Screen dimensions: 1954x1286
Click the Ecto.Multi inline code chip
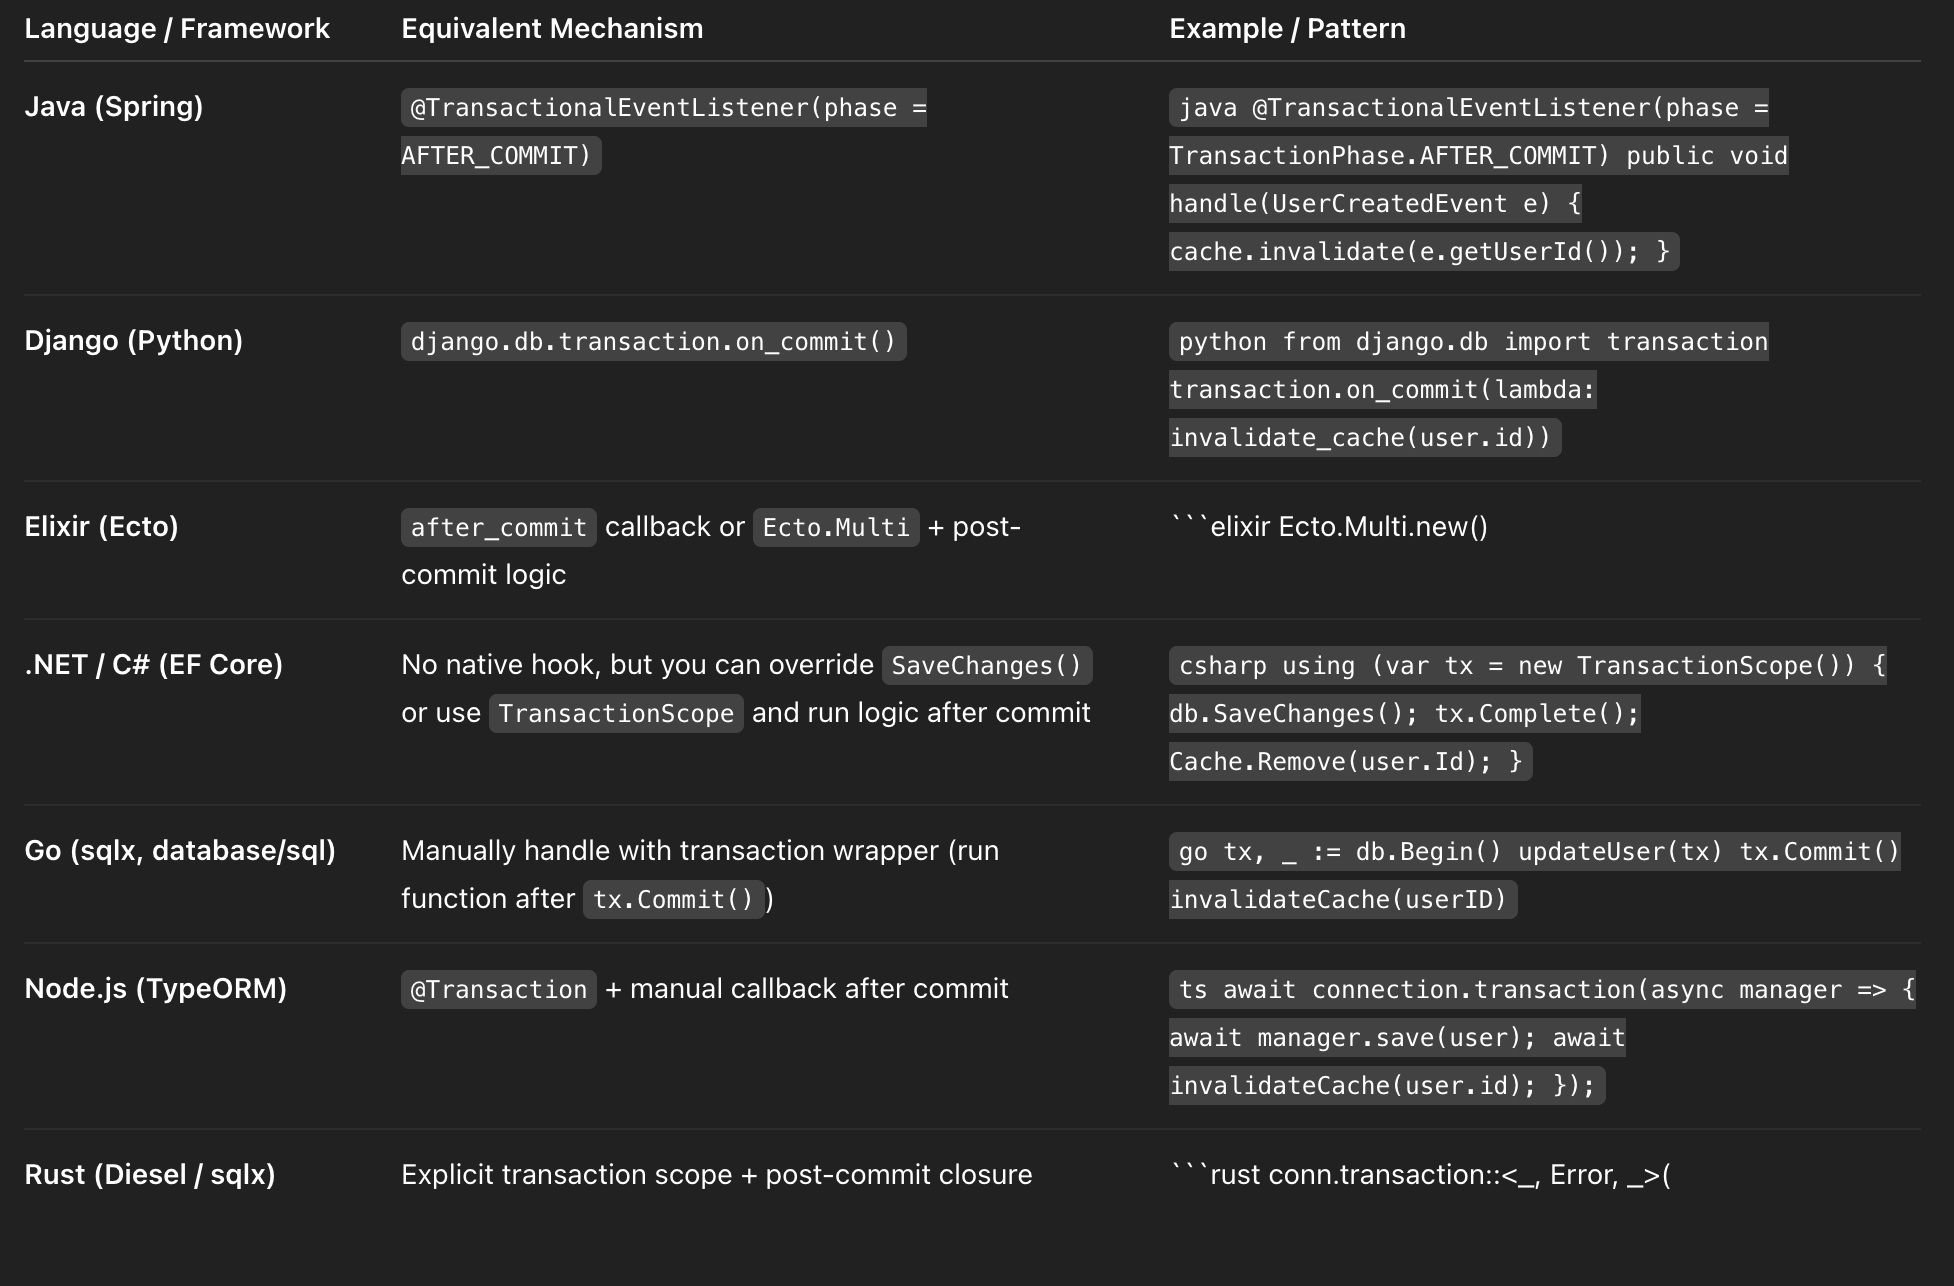836,528
